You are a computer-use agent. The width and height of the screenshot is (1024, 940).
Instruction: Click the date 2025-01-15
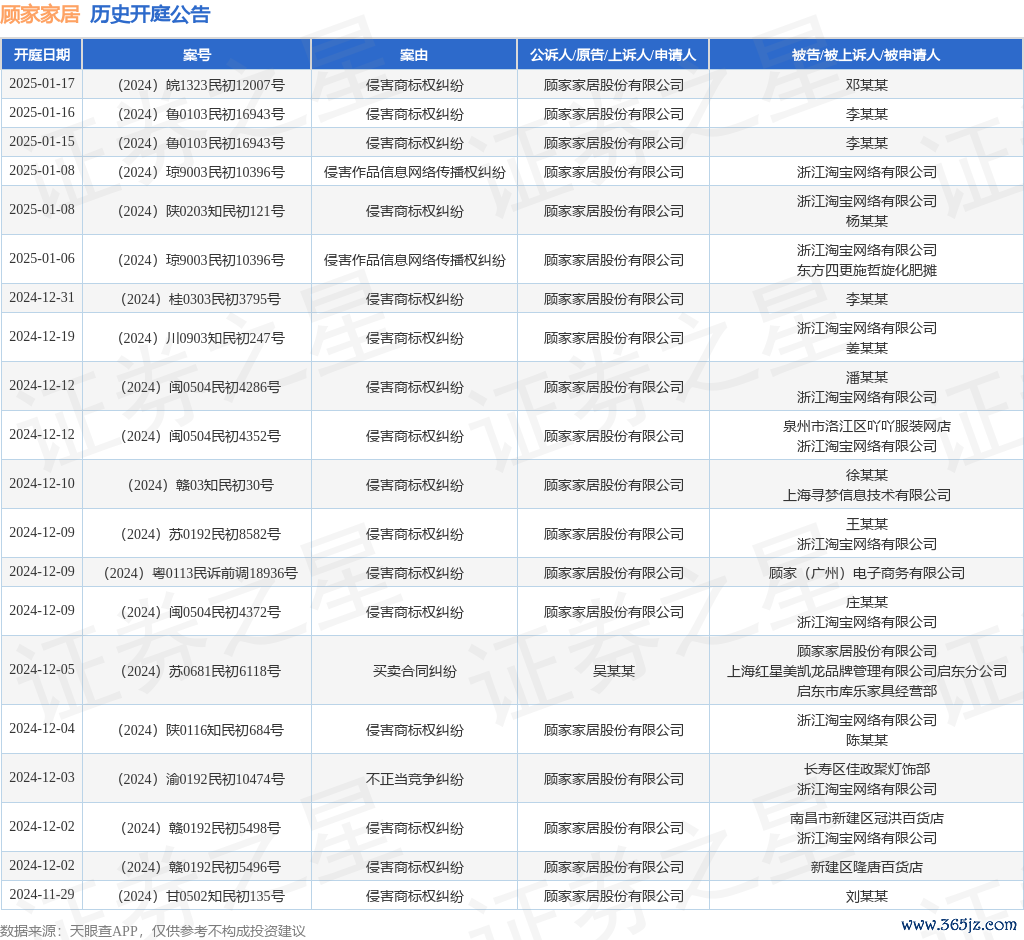click(x=42, y=141)
